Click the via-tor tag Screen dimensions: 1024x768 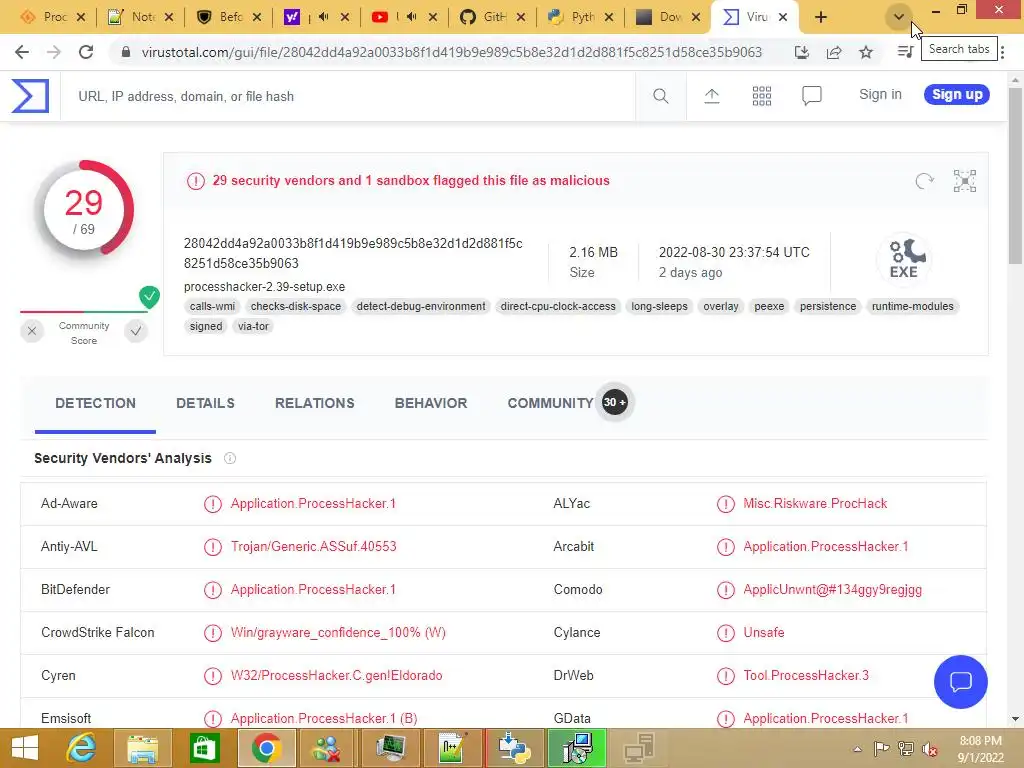pos(253,327)
